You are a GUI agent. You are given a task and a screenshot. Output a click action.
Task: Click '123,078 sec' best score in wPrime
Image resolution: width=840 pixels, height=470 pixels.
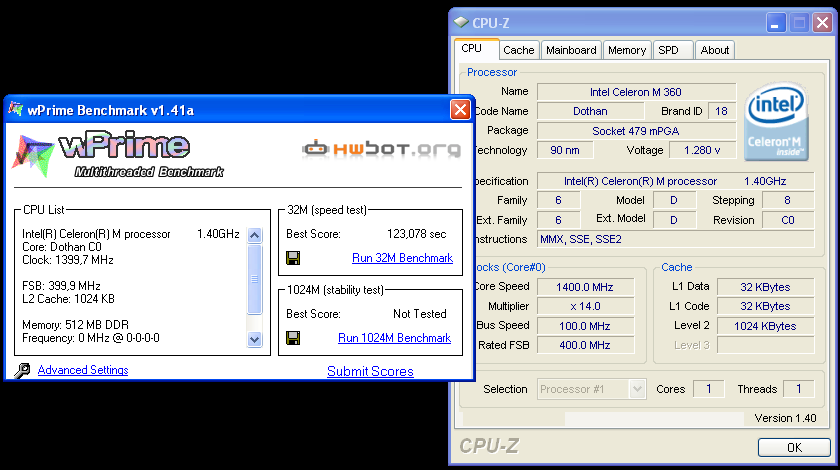pyautogui.click(x=416, y=234)
